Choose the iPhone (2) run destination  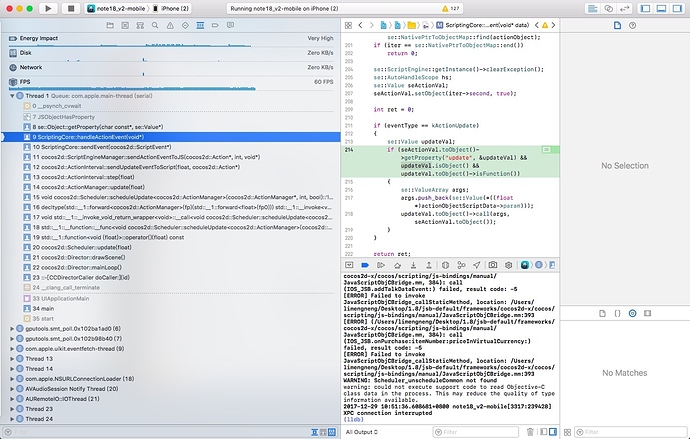[x=171, y=8]
